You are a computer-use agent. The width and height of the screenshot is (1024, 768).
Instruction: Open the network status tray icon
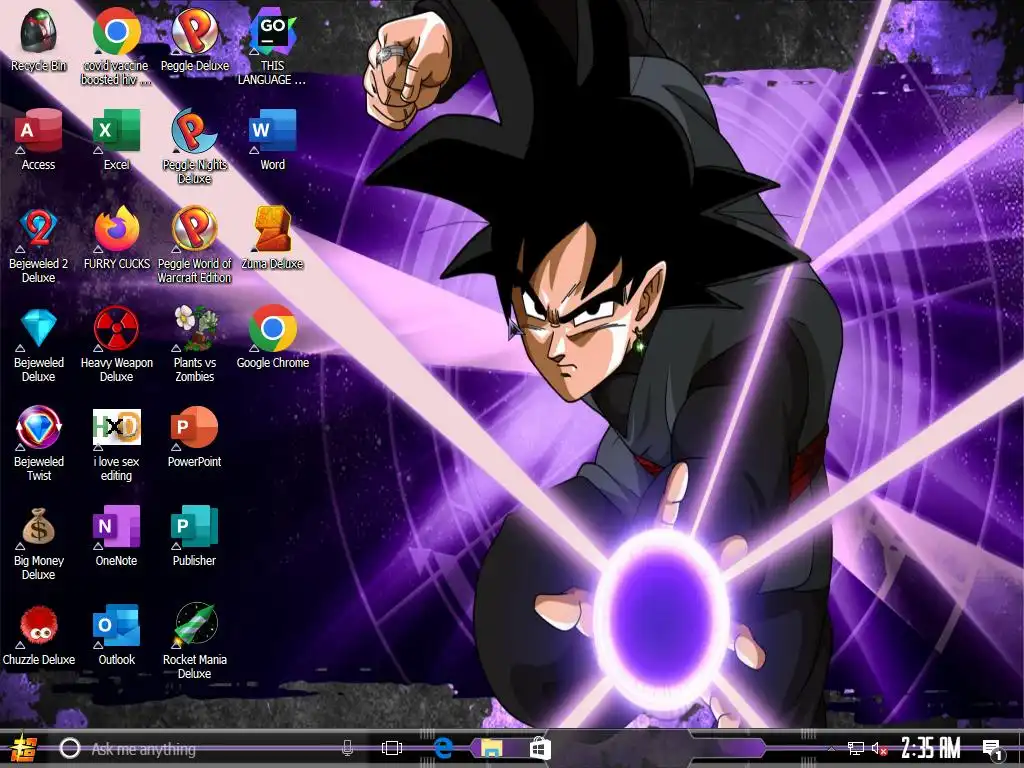[856, 749]
